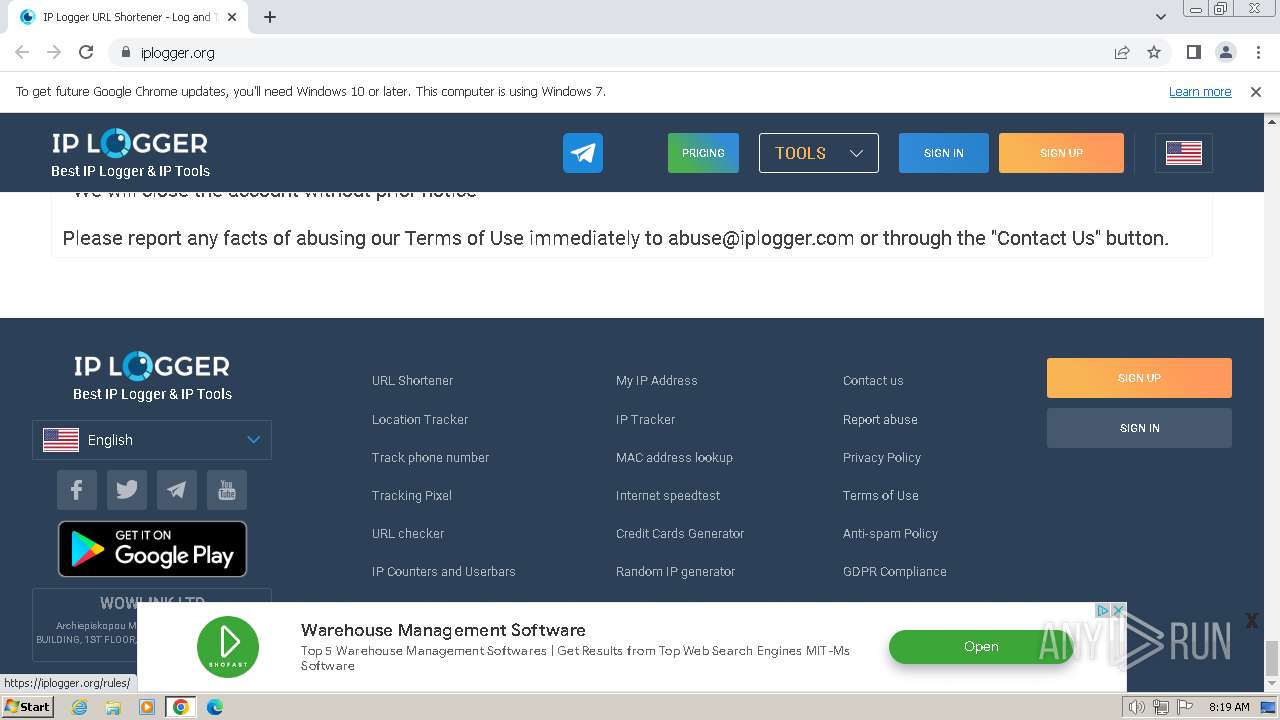This screenshot has height=720, width=1280.
Task: Click the gray SIGN IN button in footer
Action: pyautogui.click(x=1139, y=428)
